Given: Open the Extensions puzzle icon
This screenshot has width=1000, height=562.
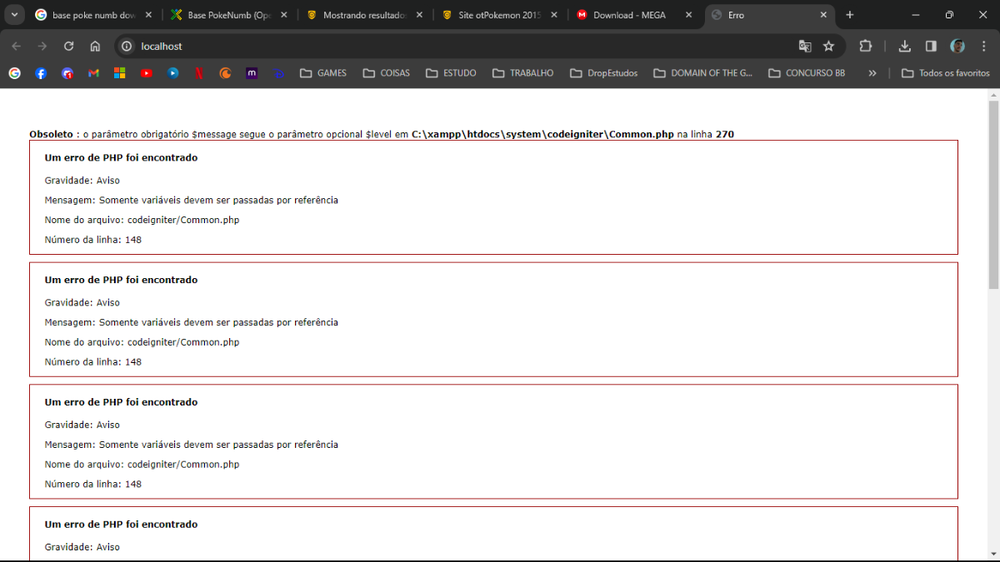Looking at the screenshot, I should (x=866, y=46).
